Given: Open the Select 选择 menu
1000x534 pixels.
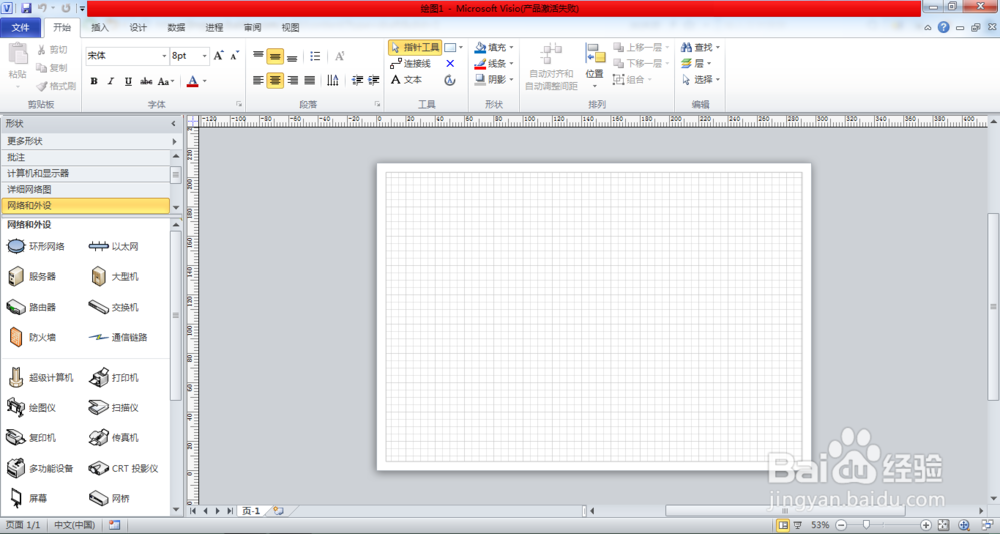Looking at the screenshot, I should (700, 80).
